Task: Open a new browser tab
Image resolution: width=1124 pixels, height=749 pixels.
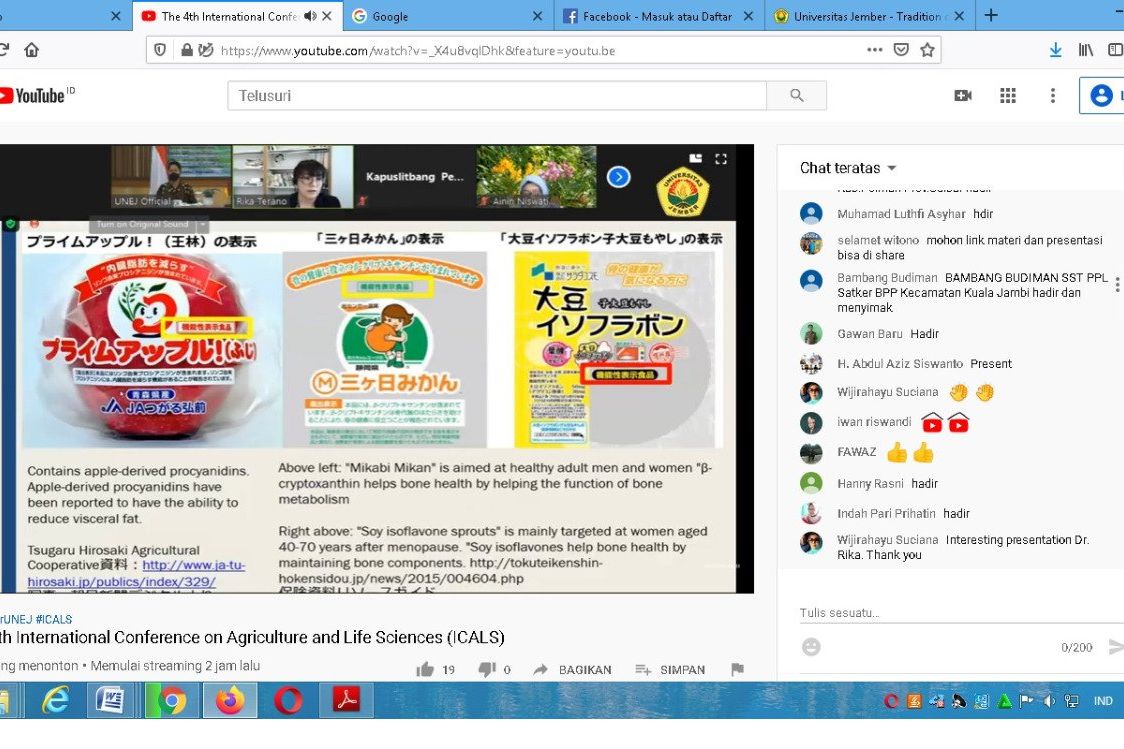Action: 991,15
